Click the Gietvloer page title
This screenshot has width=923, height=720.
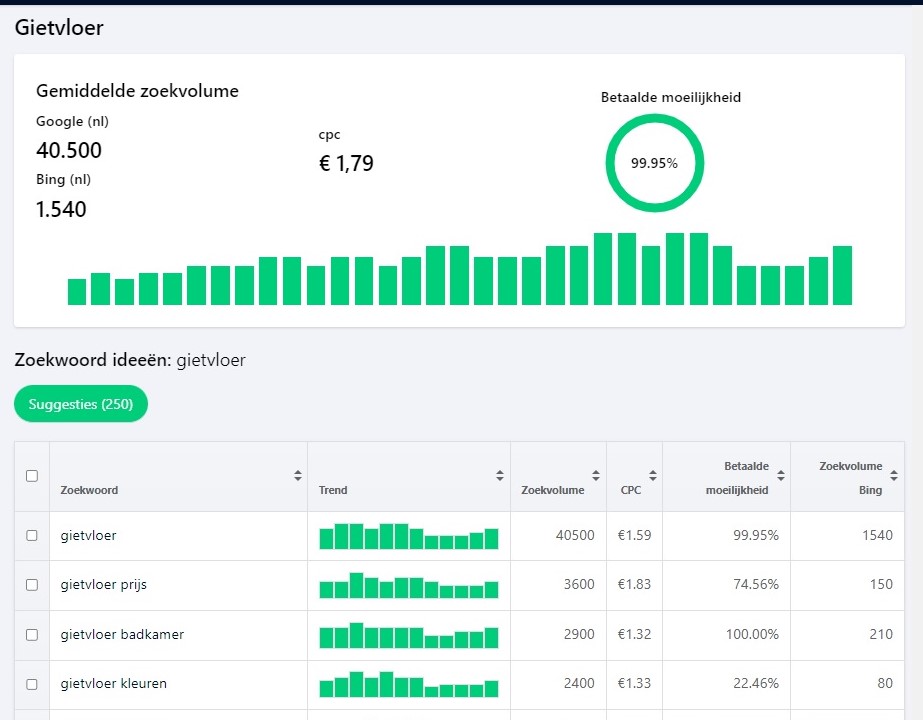click(59, 28)
